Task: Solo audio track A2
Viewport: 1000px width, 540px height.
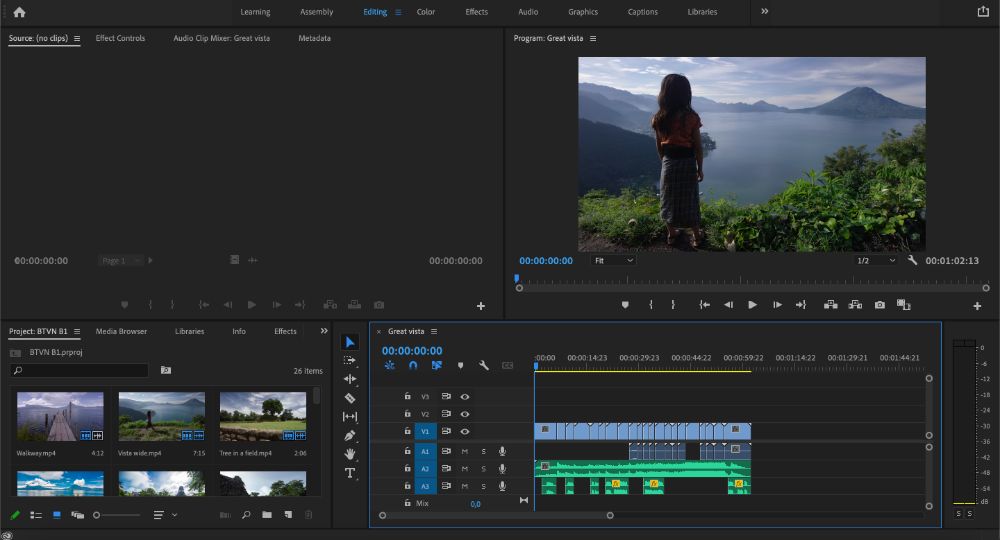Action: coord(483,469)
